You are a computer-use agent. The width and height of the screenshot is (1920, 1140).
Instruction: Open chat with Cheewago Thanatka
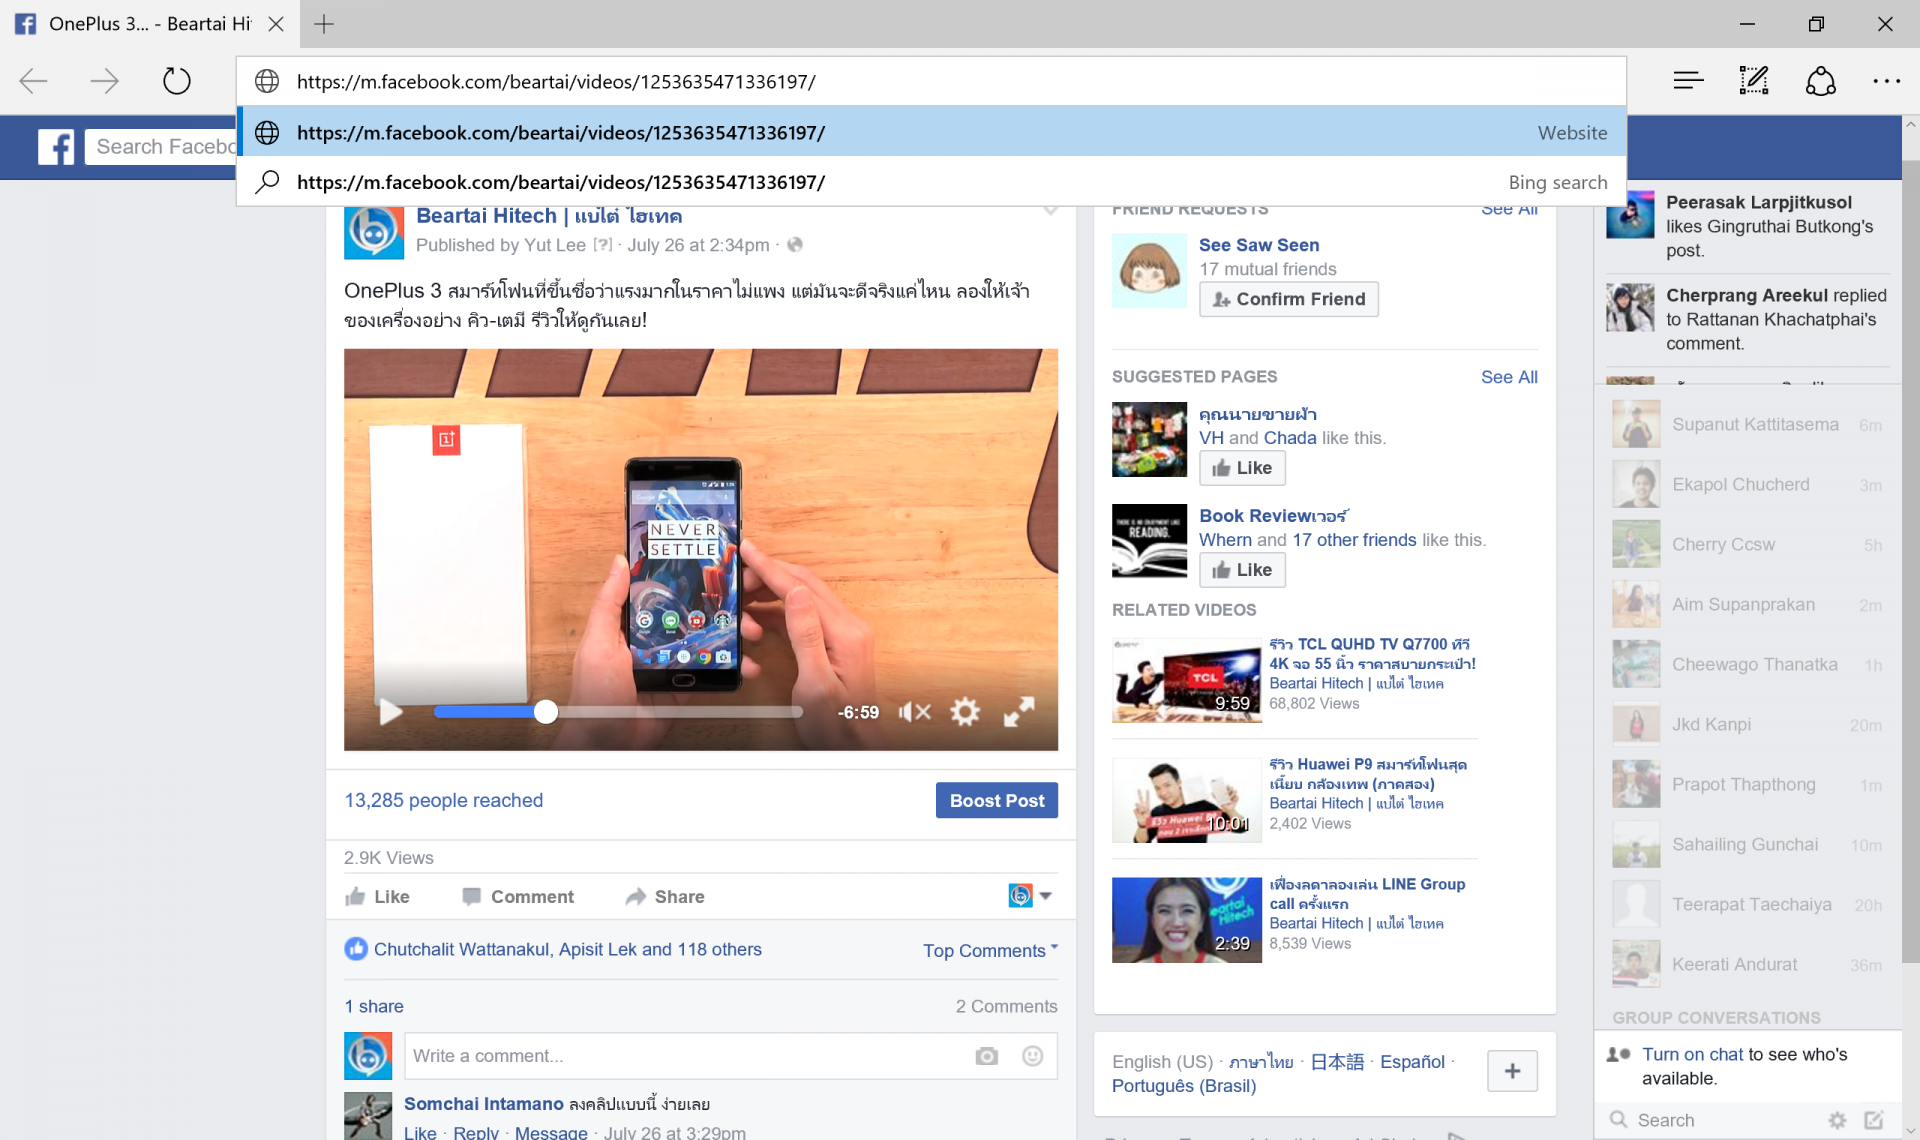1748,664
